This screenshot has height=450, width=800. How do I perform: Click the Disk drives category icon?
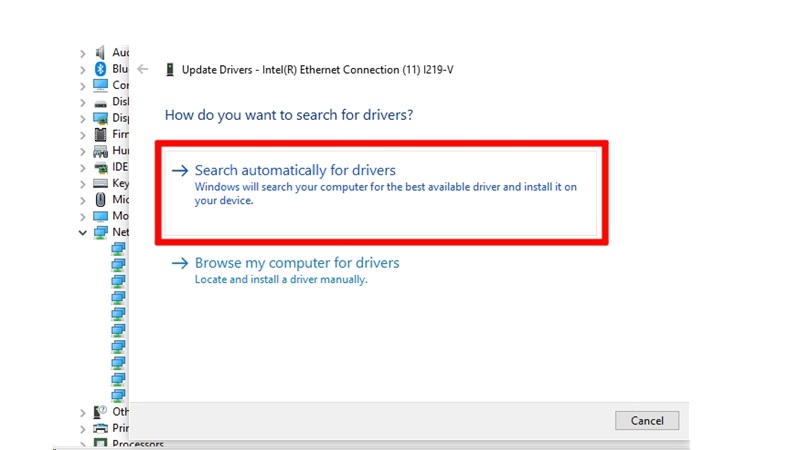[100, 102]
